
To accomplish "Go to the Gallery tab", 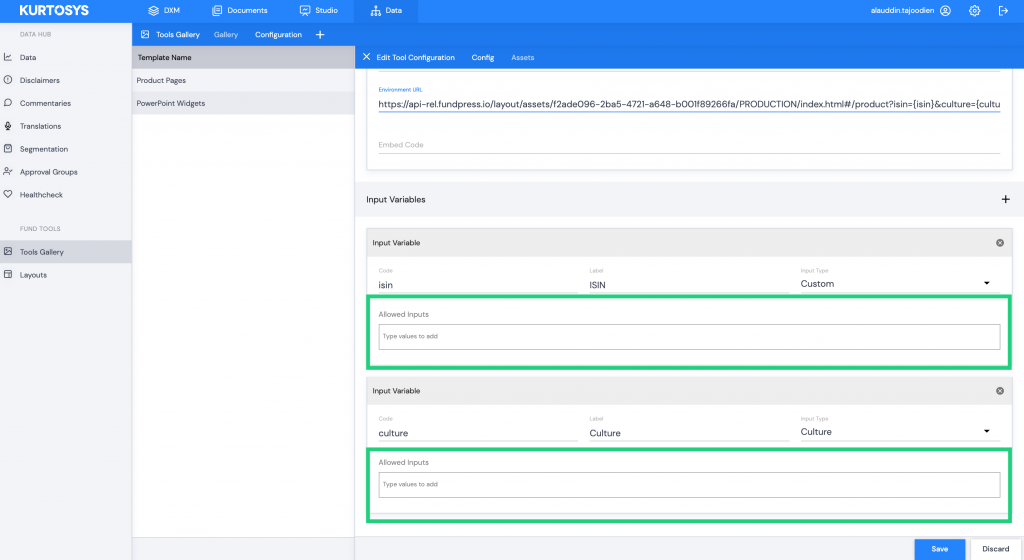I will point(225,34).
